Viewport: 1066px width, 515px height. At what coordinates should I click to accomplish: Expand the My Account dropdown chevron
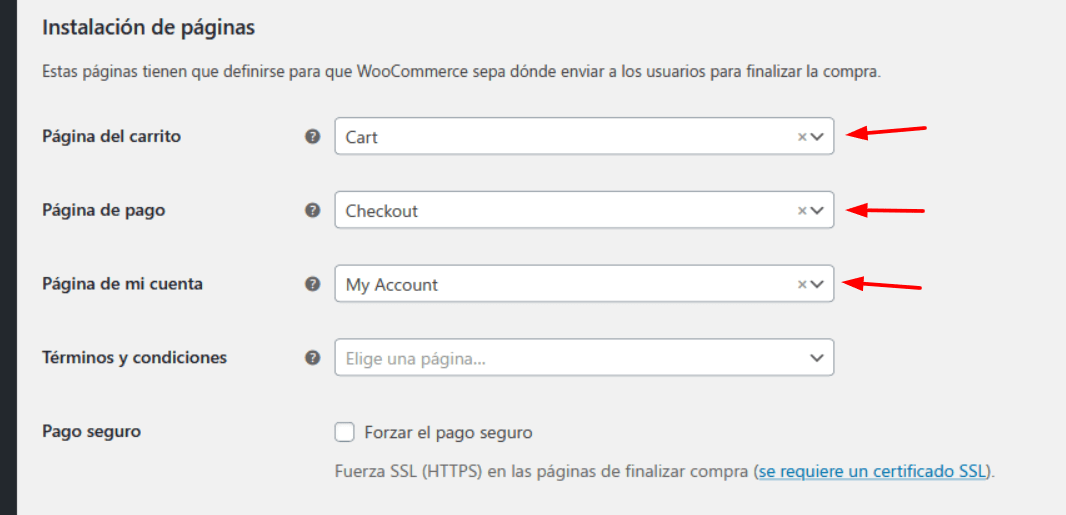[817, 284]
